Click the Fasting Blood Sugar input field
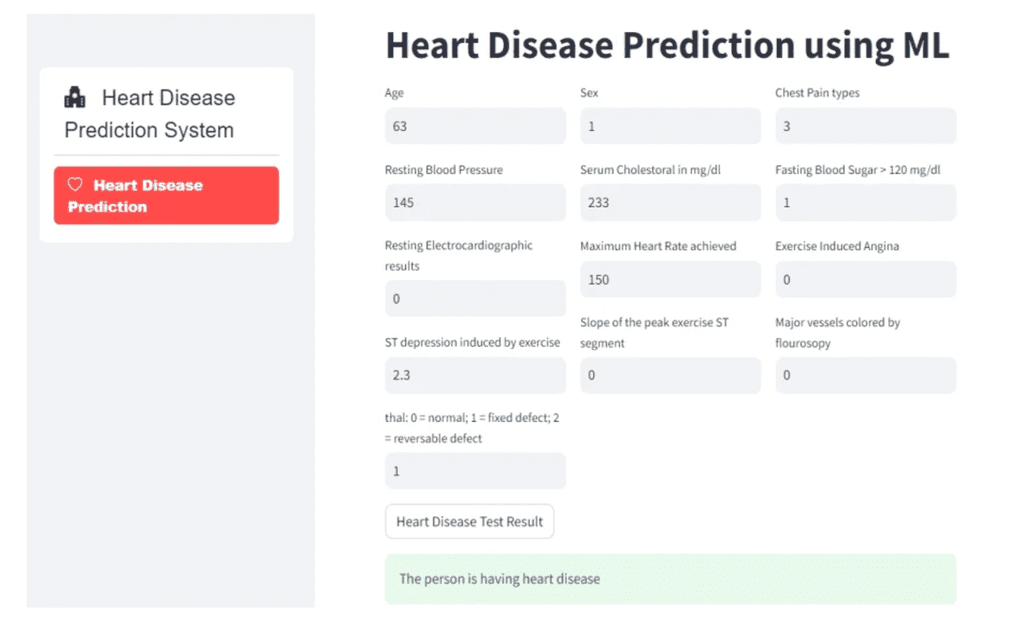Image resolution: width=1024 pixels, height=628 pixels. [x=865, y=202]
